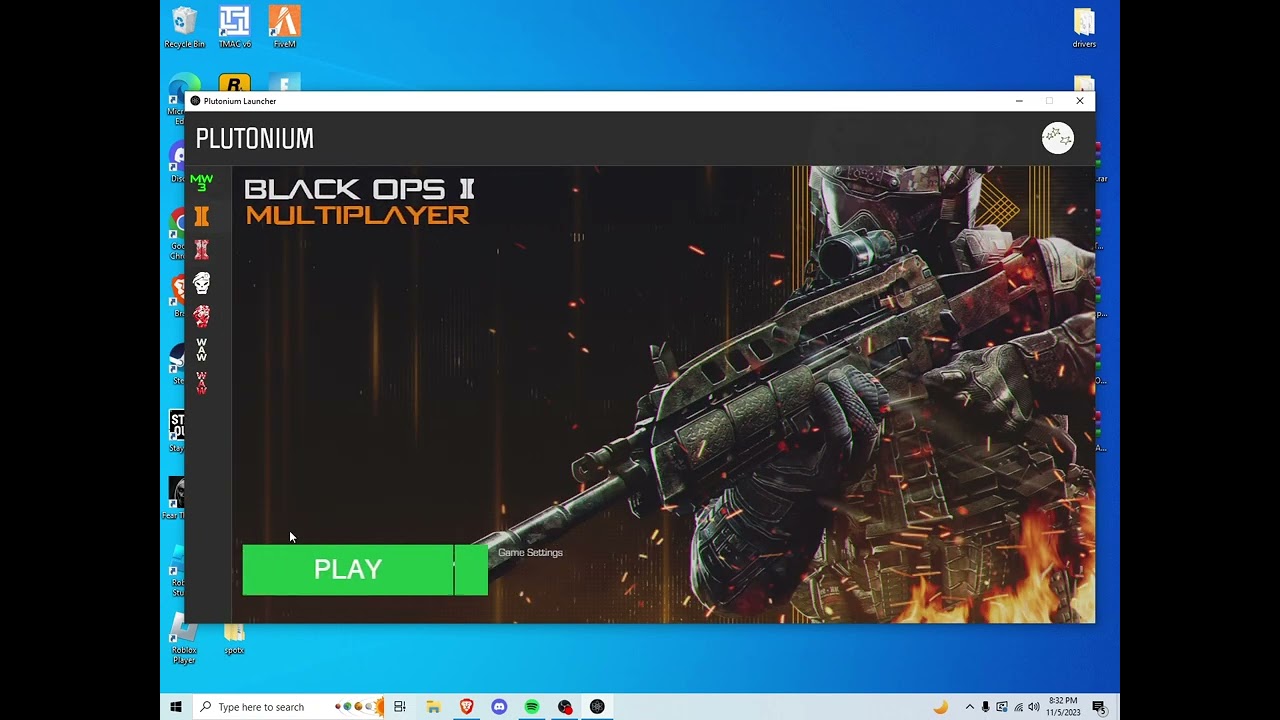The height and width of the screenshot is (720, 1280).
Task: Click the weather moon icon in taskbar
Action: pyautogui.click(x=940, y=707)
